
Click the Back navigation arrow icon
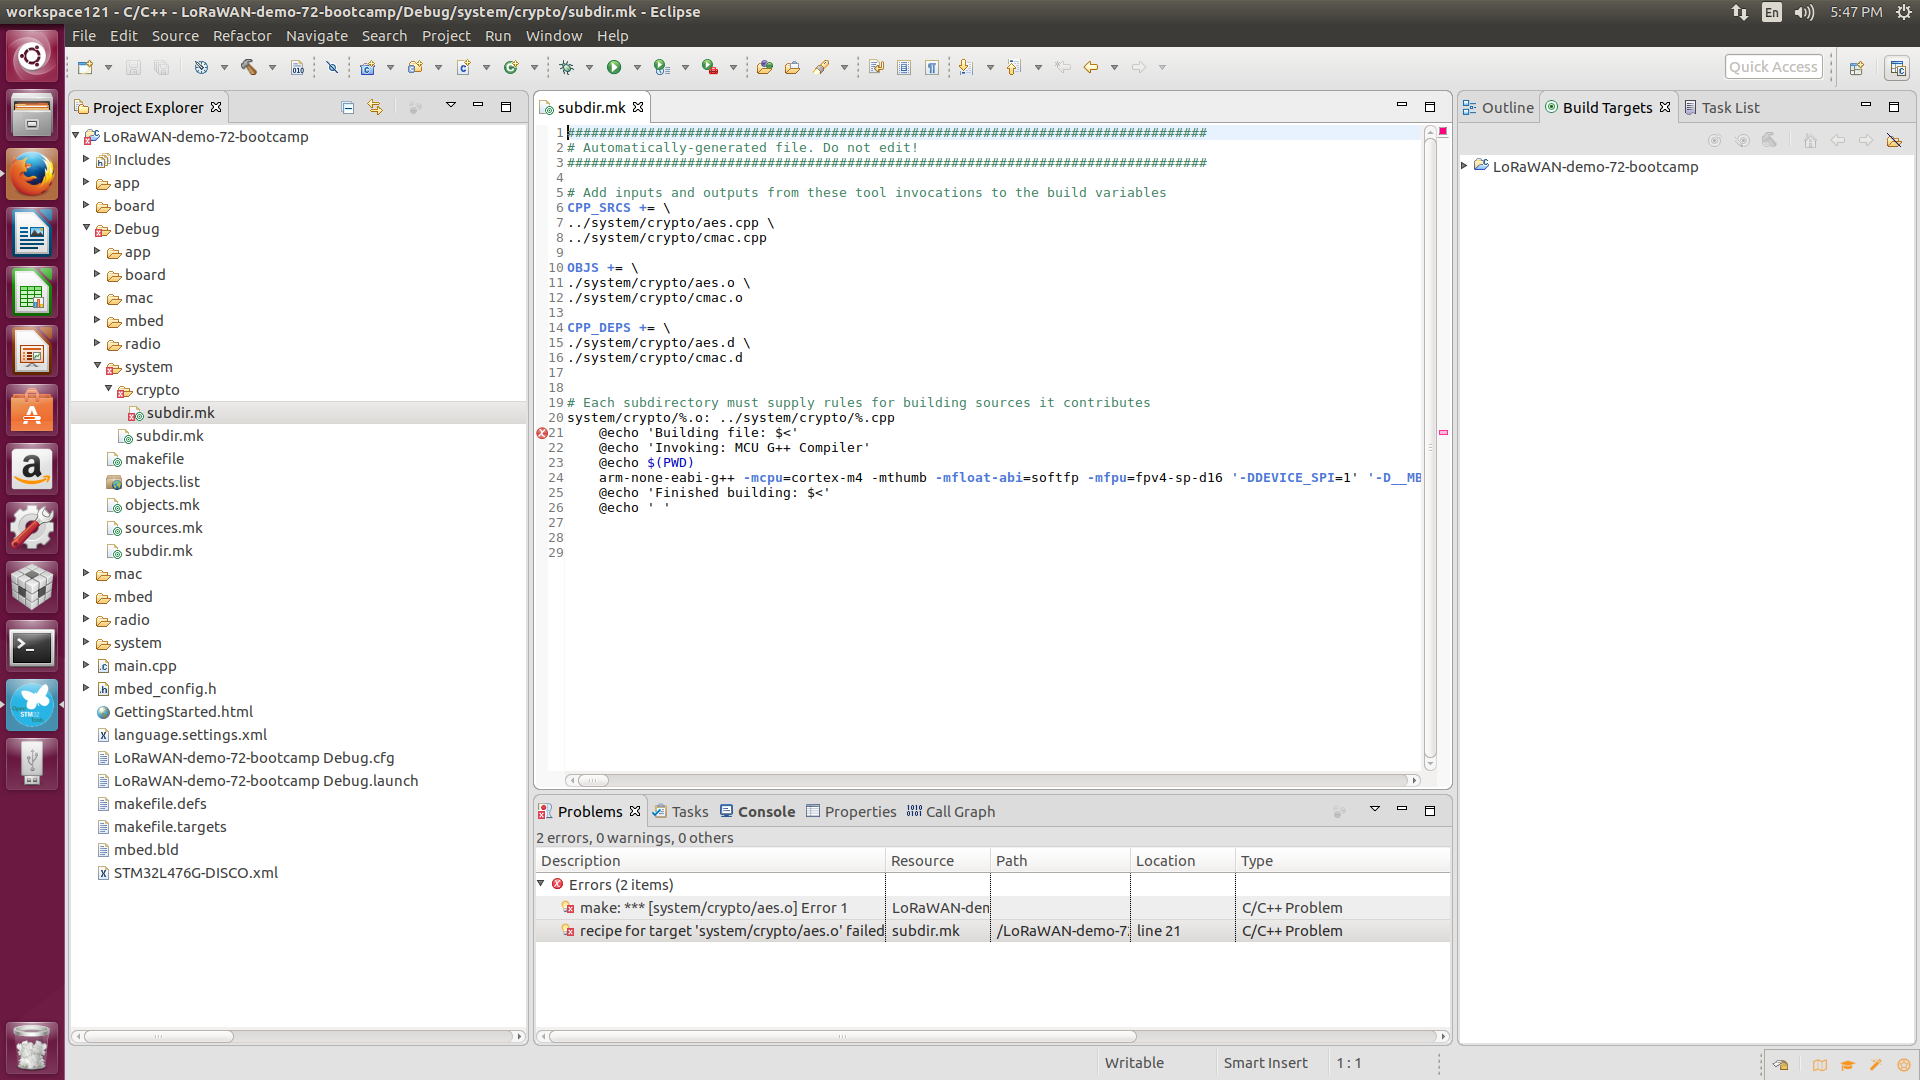coord(1091,67)
